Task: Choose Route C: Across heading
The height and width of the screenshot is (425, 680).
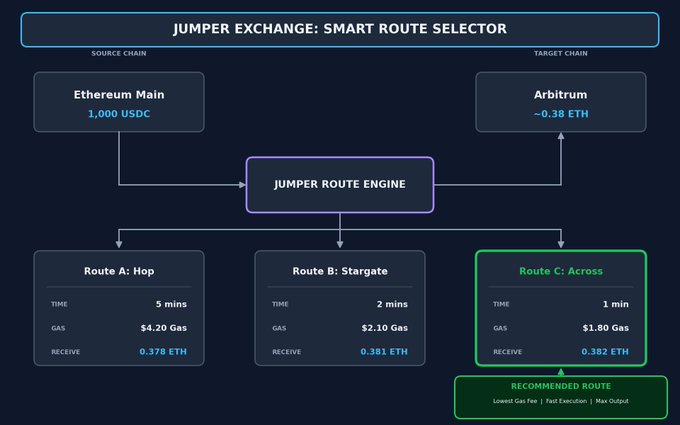Action: click(561, 271)
